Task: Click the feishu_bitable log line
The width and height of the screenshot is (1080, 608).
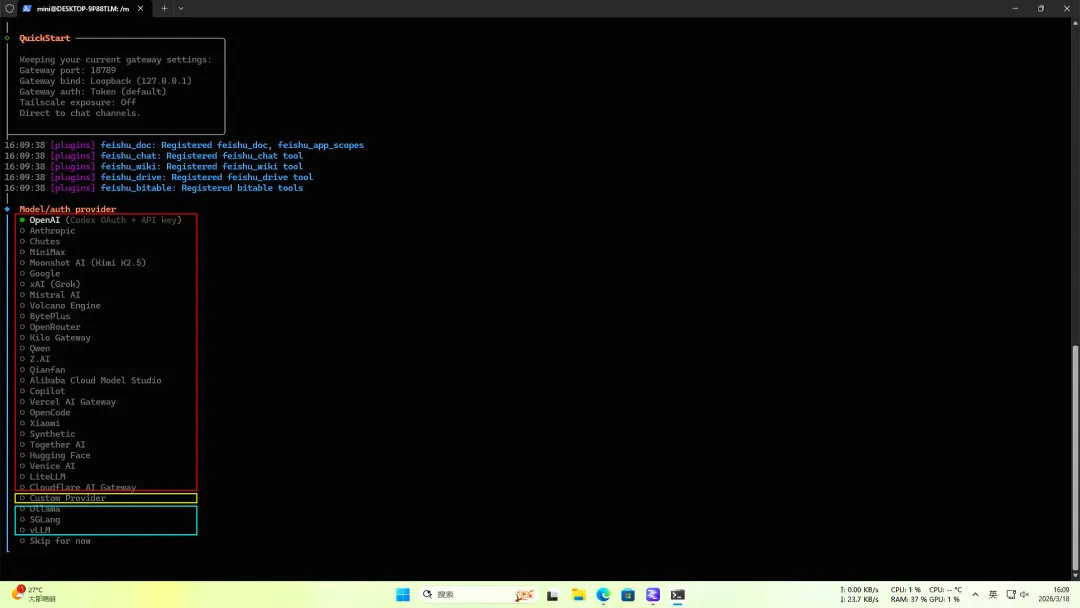Action: point(154,187)
